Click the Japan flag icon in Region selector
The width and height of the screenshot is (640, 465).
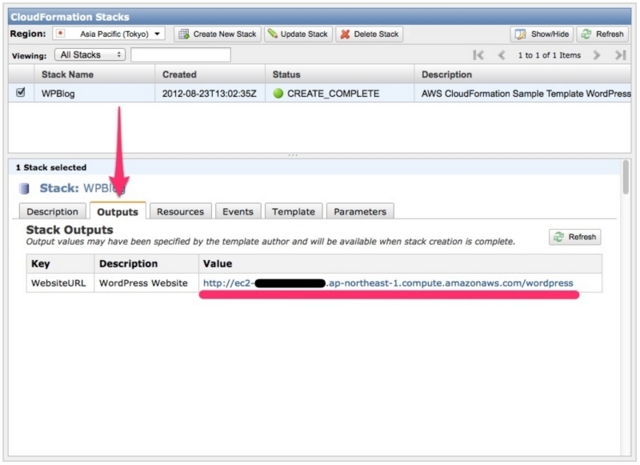(60, 33)
